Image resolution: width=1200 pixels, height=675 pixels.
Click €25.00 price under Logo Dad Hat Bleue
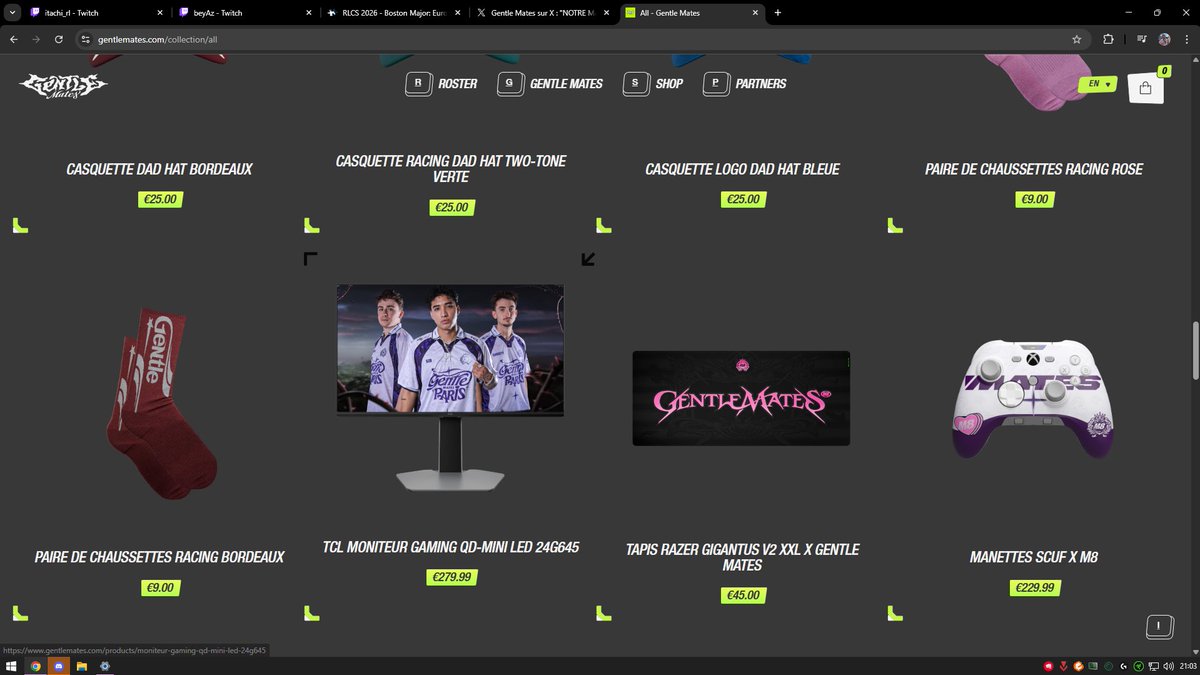click(x=743, y=199)
